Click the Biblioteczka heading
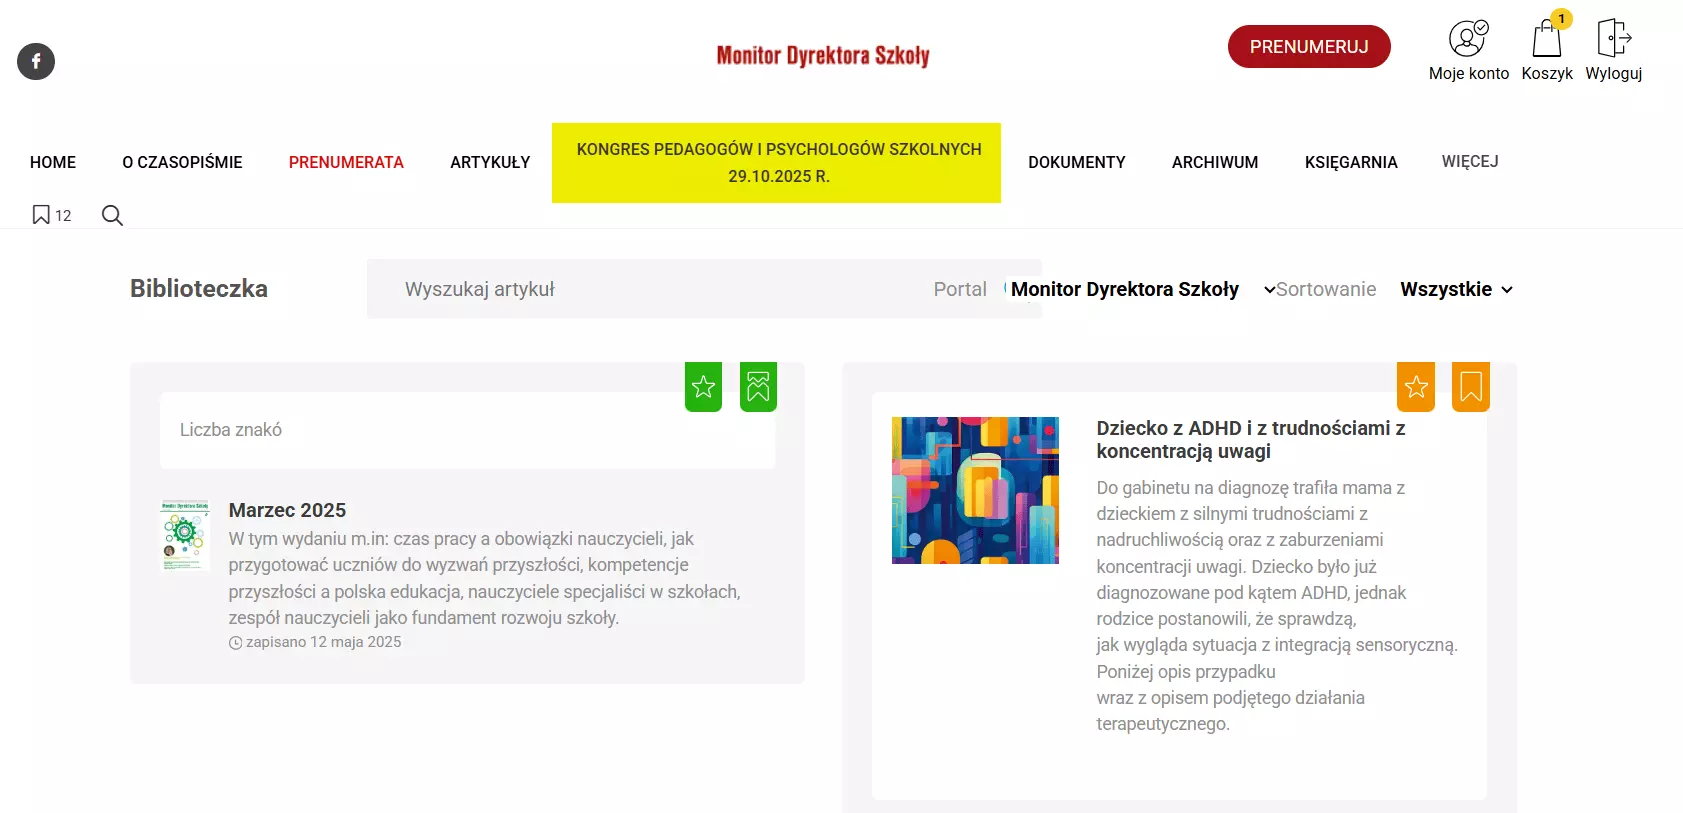This screenshot has height=813, width=1683. coord(199,288)
